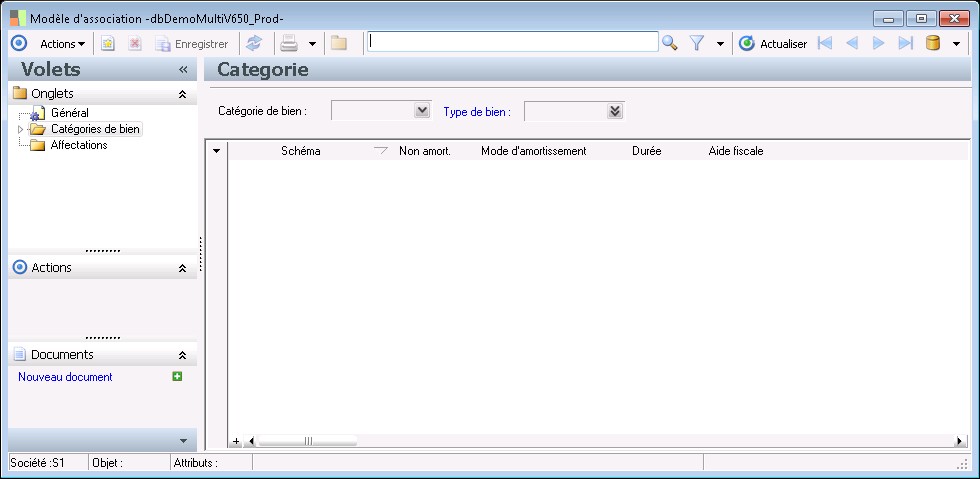
Task: Click the Actualiser button
Action: [773, 44]
